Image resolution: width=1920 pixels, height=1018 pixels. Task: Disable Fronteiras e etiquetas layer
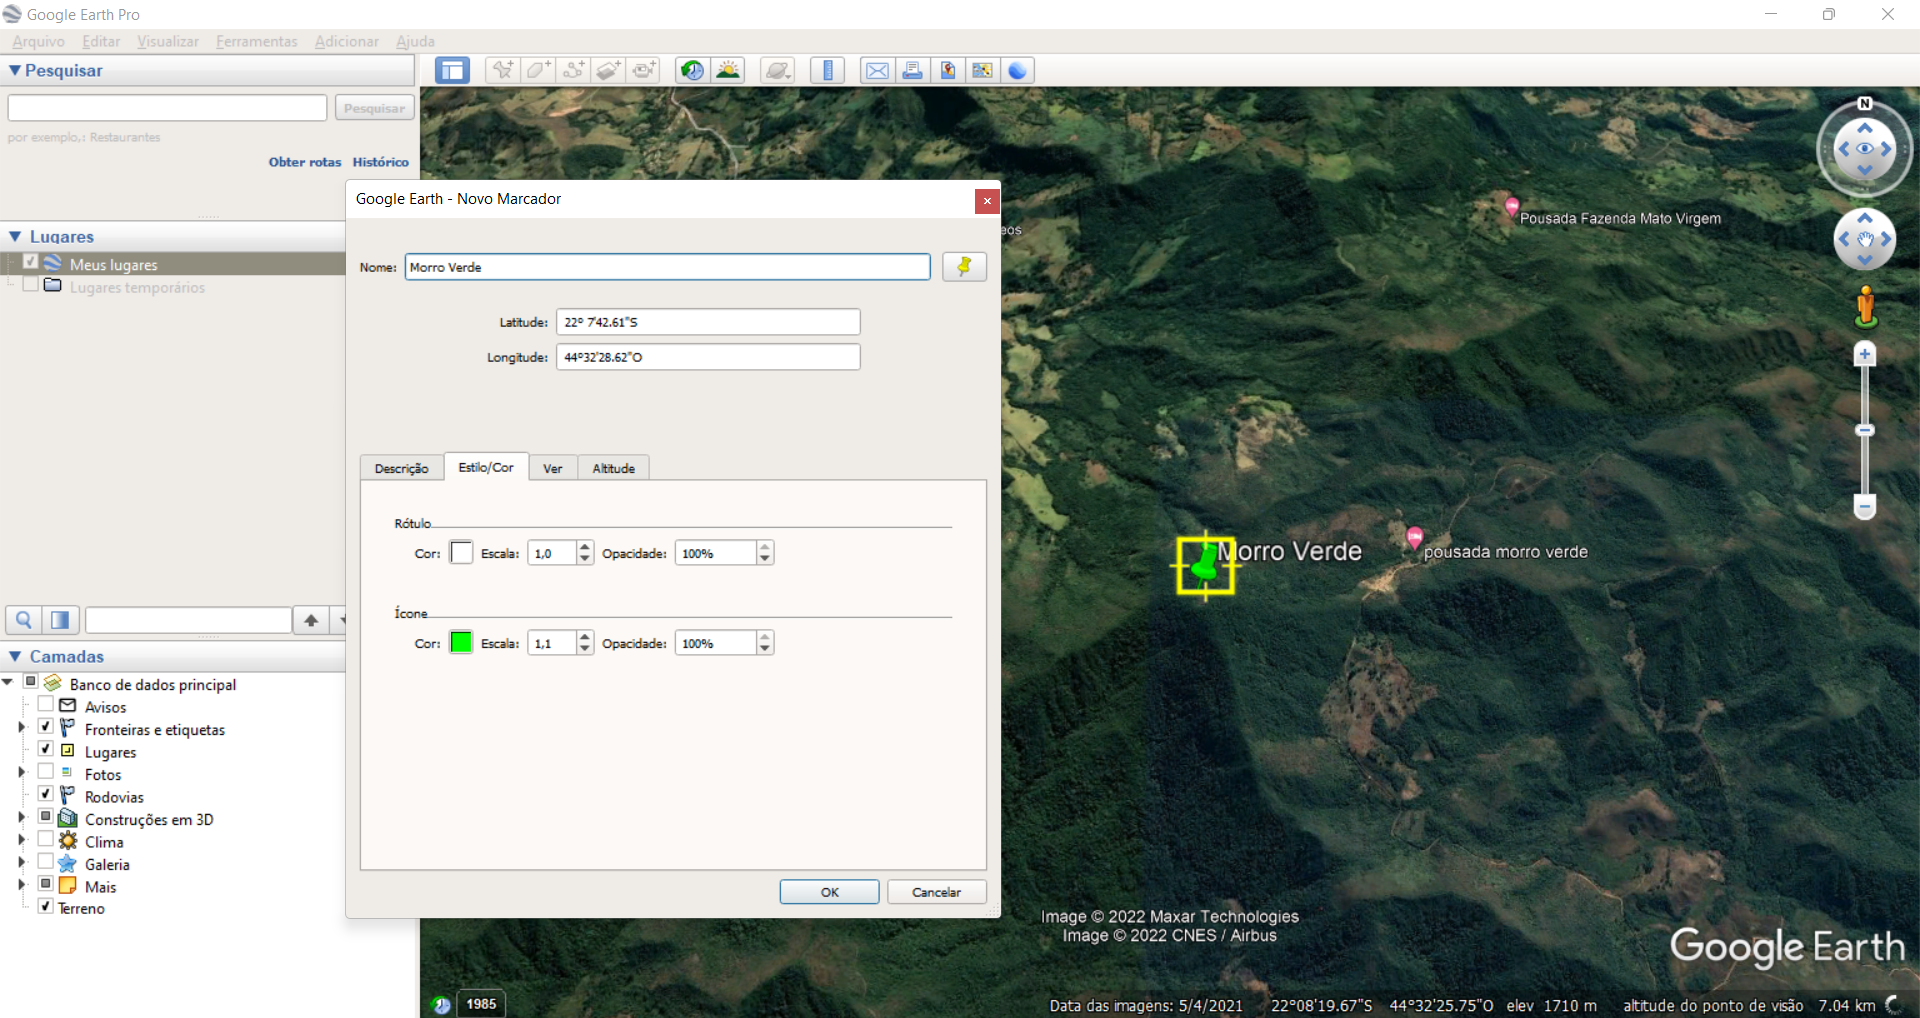click(x=45, y=726)
